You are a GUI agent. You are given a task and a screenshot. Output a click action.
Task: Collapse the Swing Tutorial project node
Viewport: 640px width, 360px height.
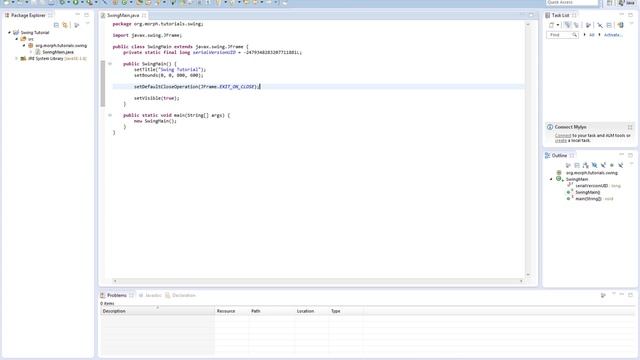click(9, 32)
